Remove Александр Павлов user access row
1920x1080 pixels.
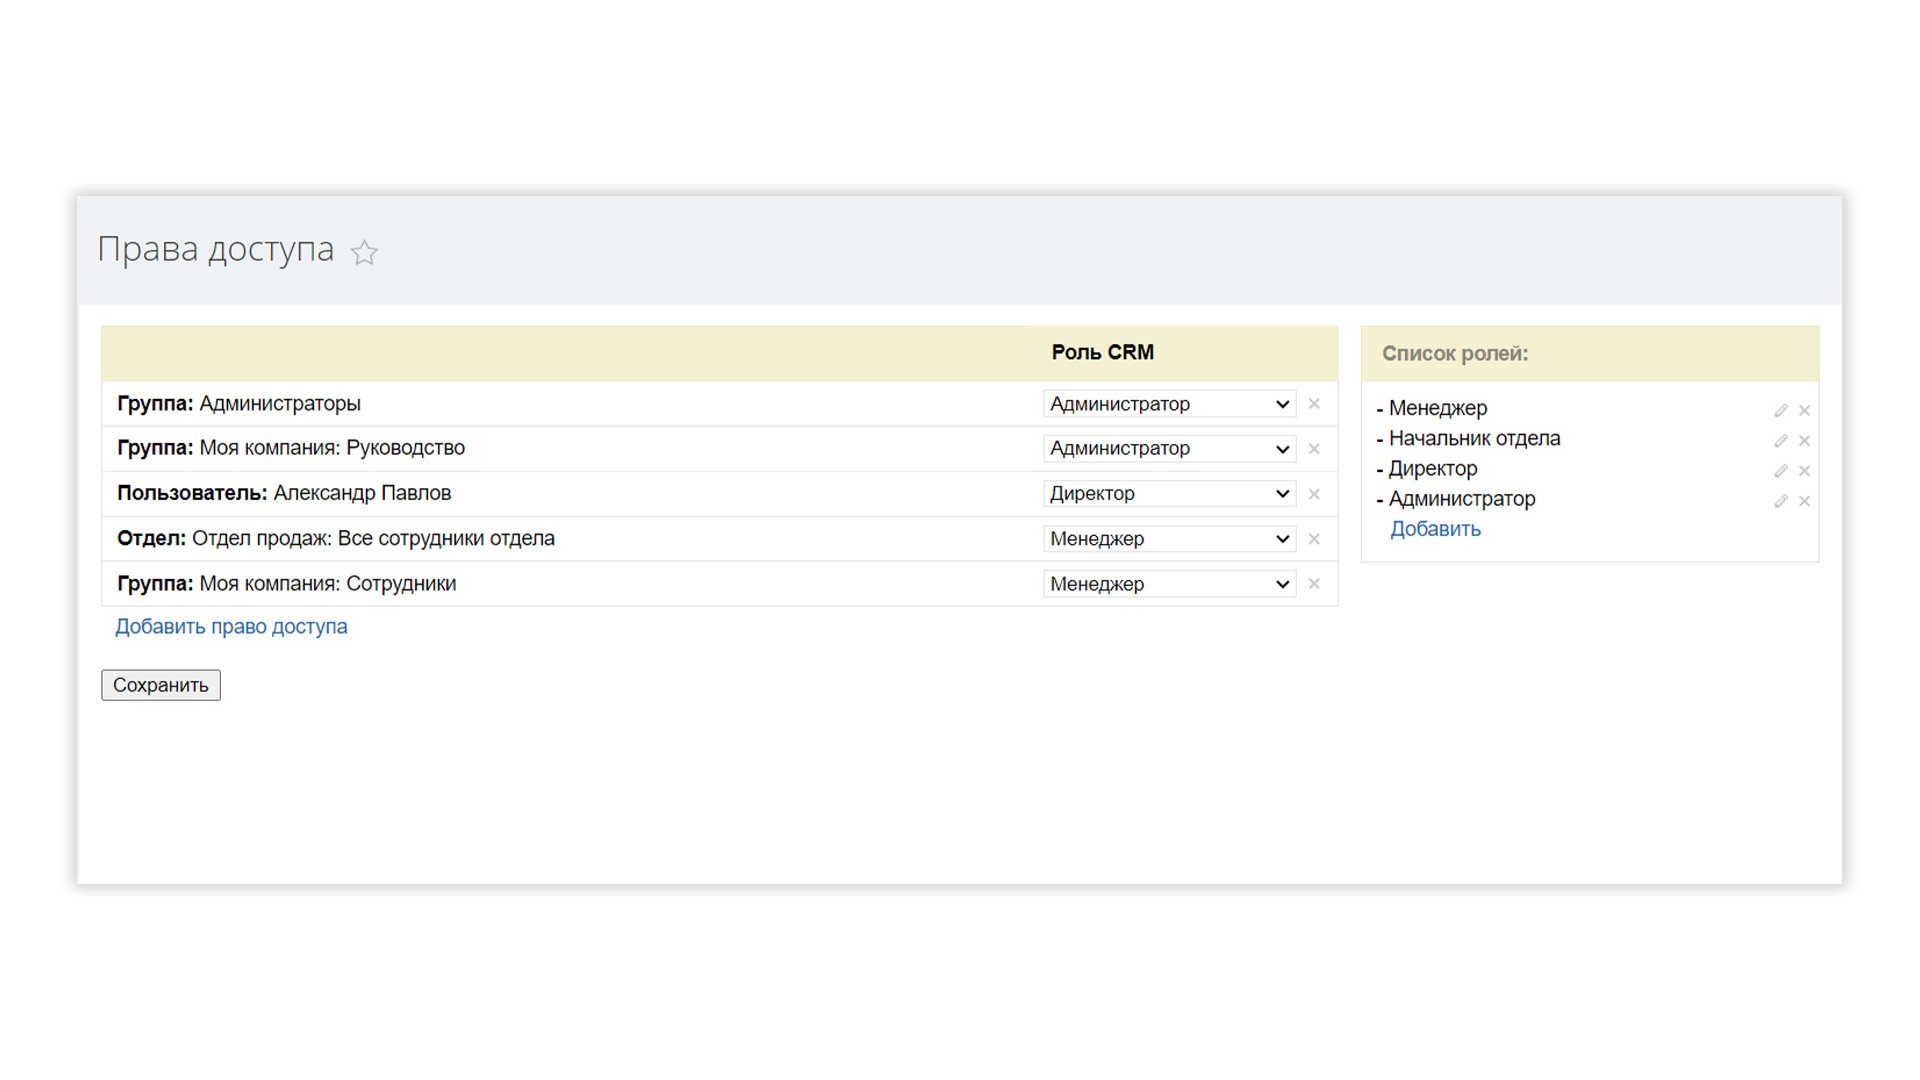1314,494
